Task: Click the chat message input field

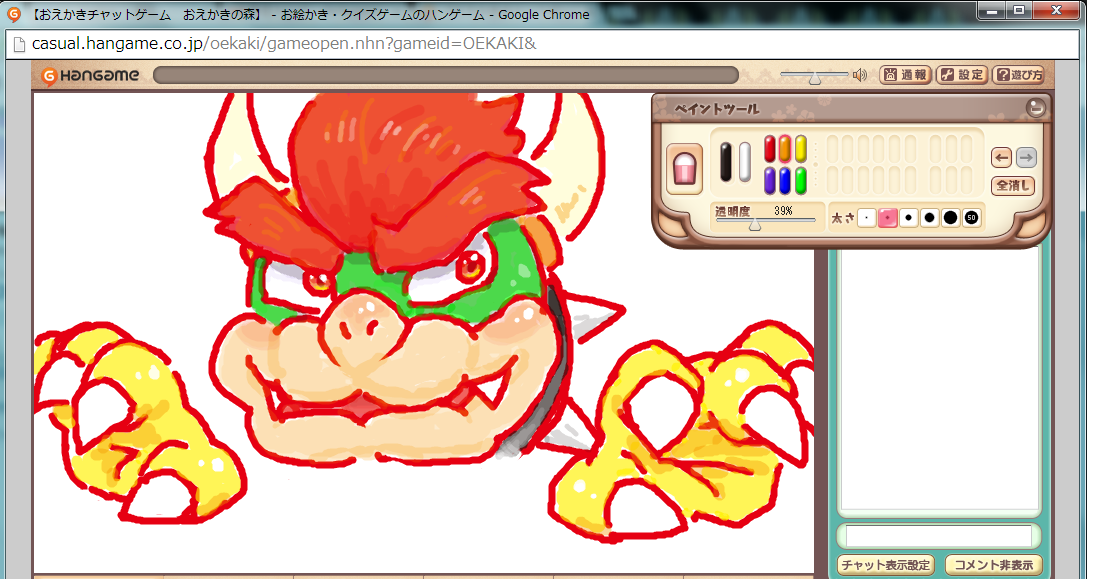Action: point(939,536)
